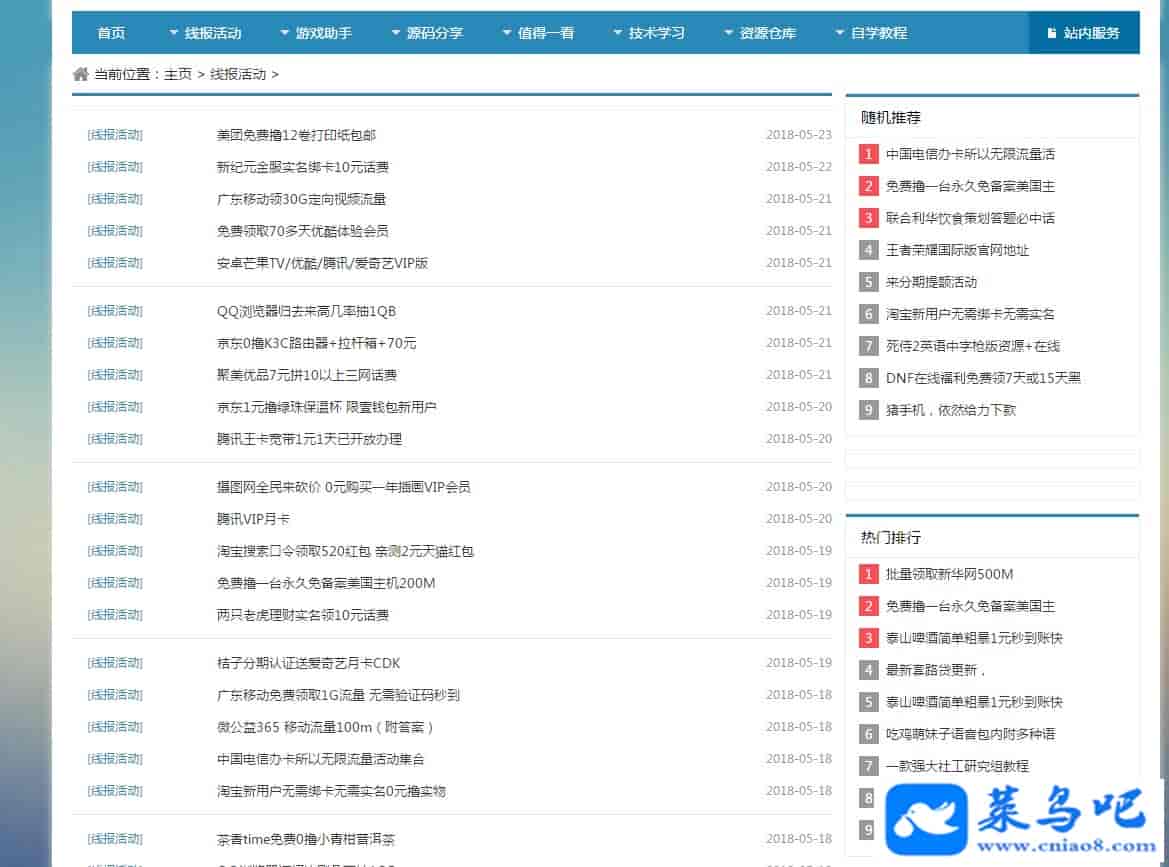The height and width of the screenshot is (867, 1169).
Task: Click 线报活动 in the breadcrumb
Action: coord(238,74)
